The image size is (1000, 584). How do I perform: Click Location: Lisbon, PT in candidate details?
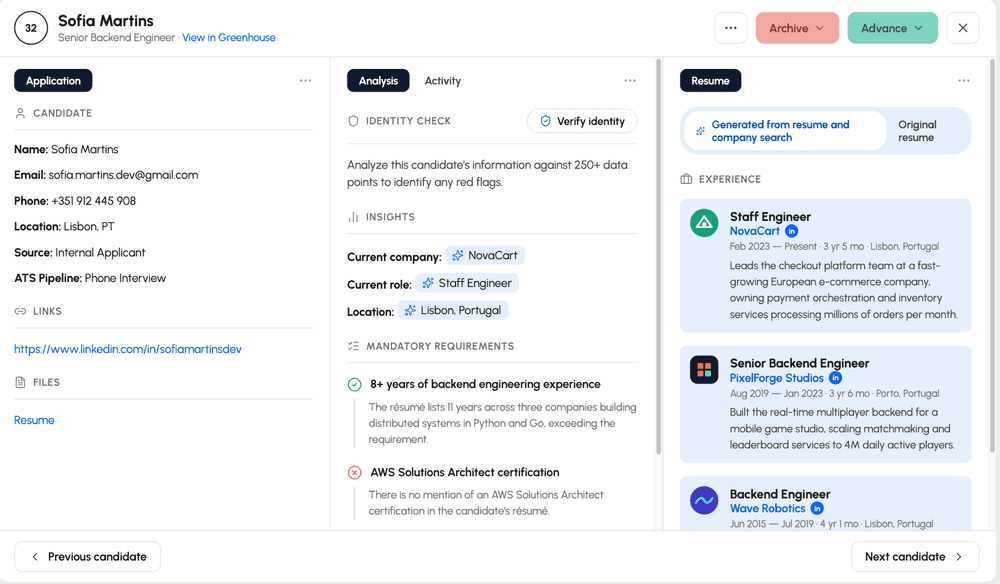coord(64,226)
